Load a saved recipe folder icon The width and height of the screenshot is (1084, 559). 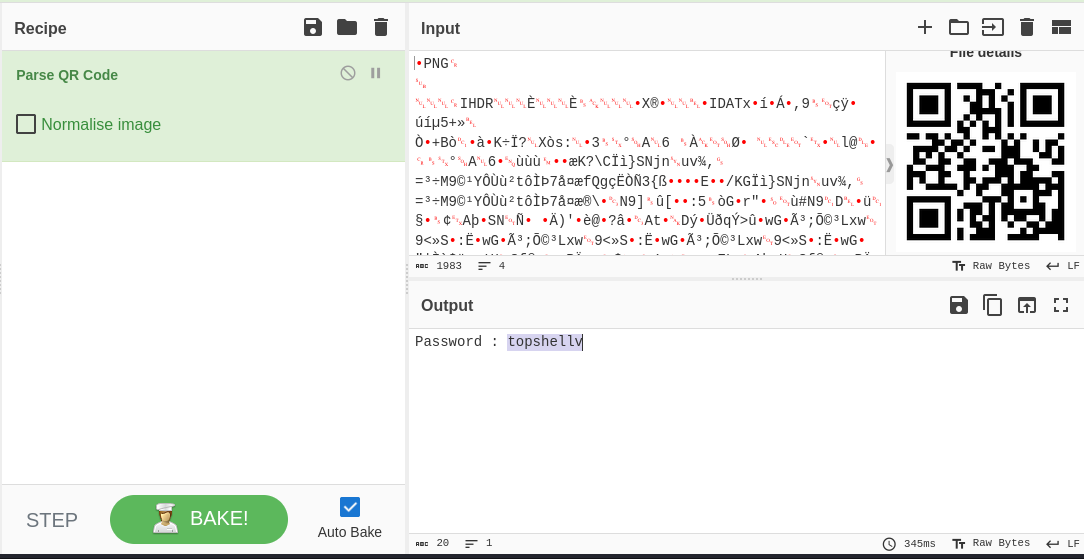click(x=347, y=27)
